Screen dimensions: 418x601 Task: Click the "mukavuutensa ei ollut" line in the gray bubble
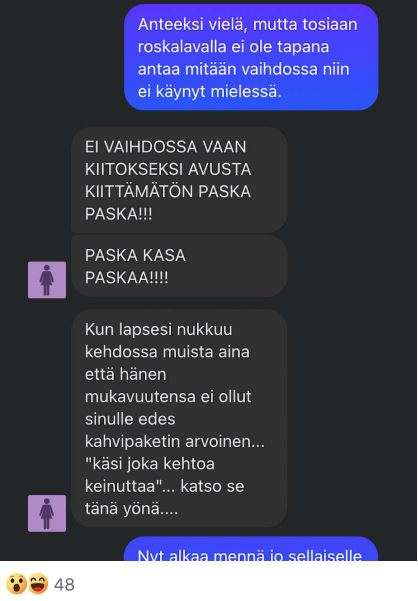[x=168, y=396]
